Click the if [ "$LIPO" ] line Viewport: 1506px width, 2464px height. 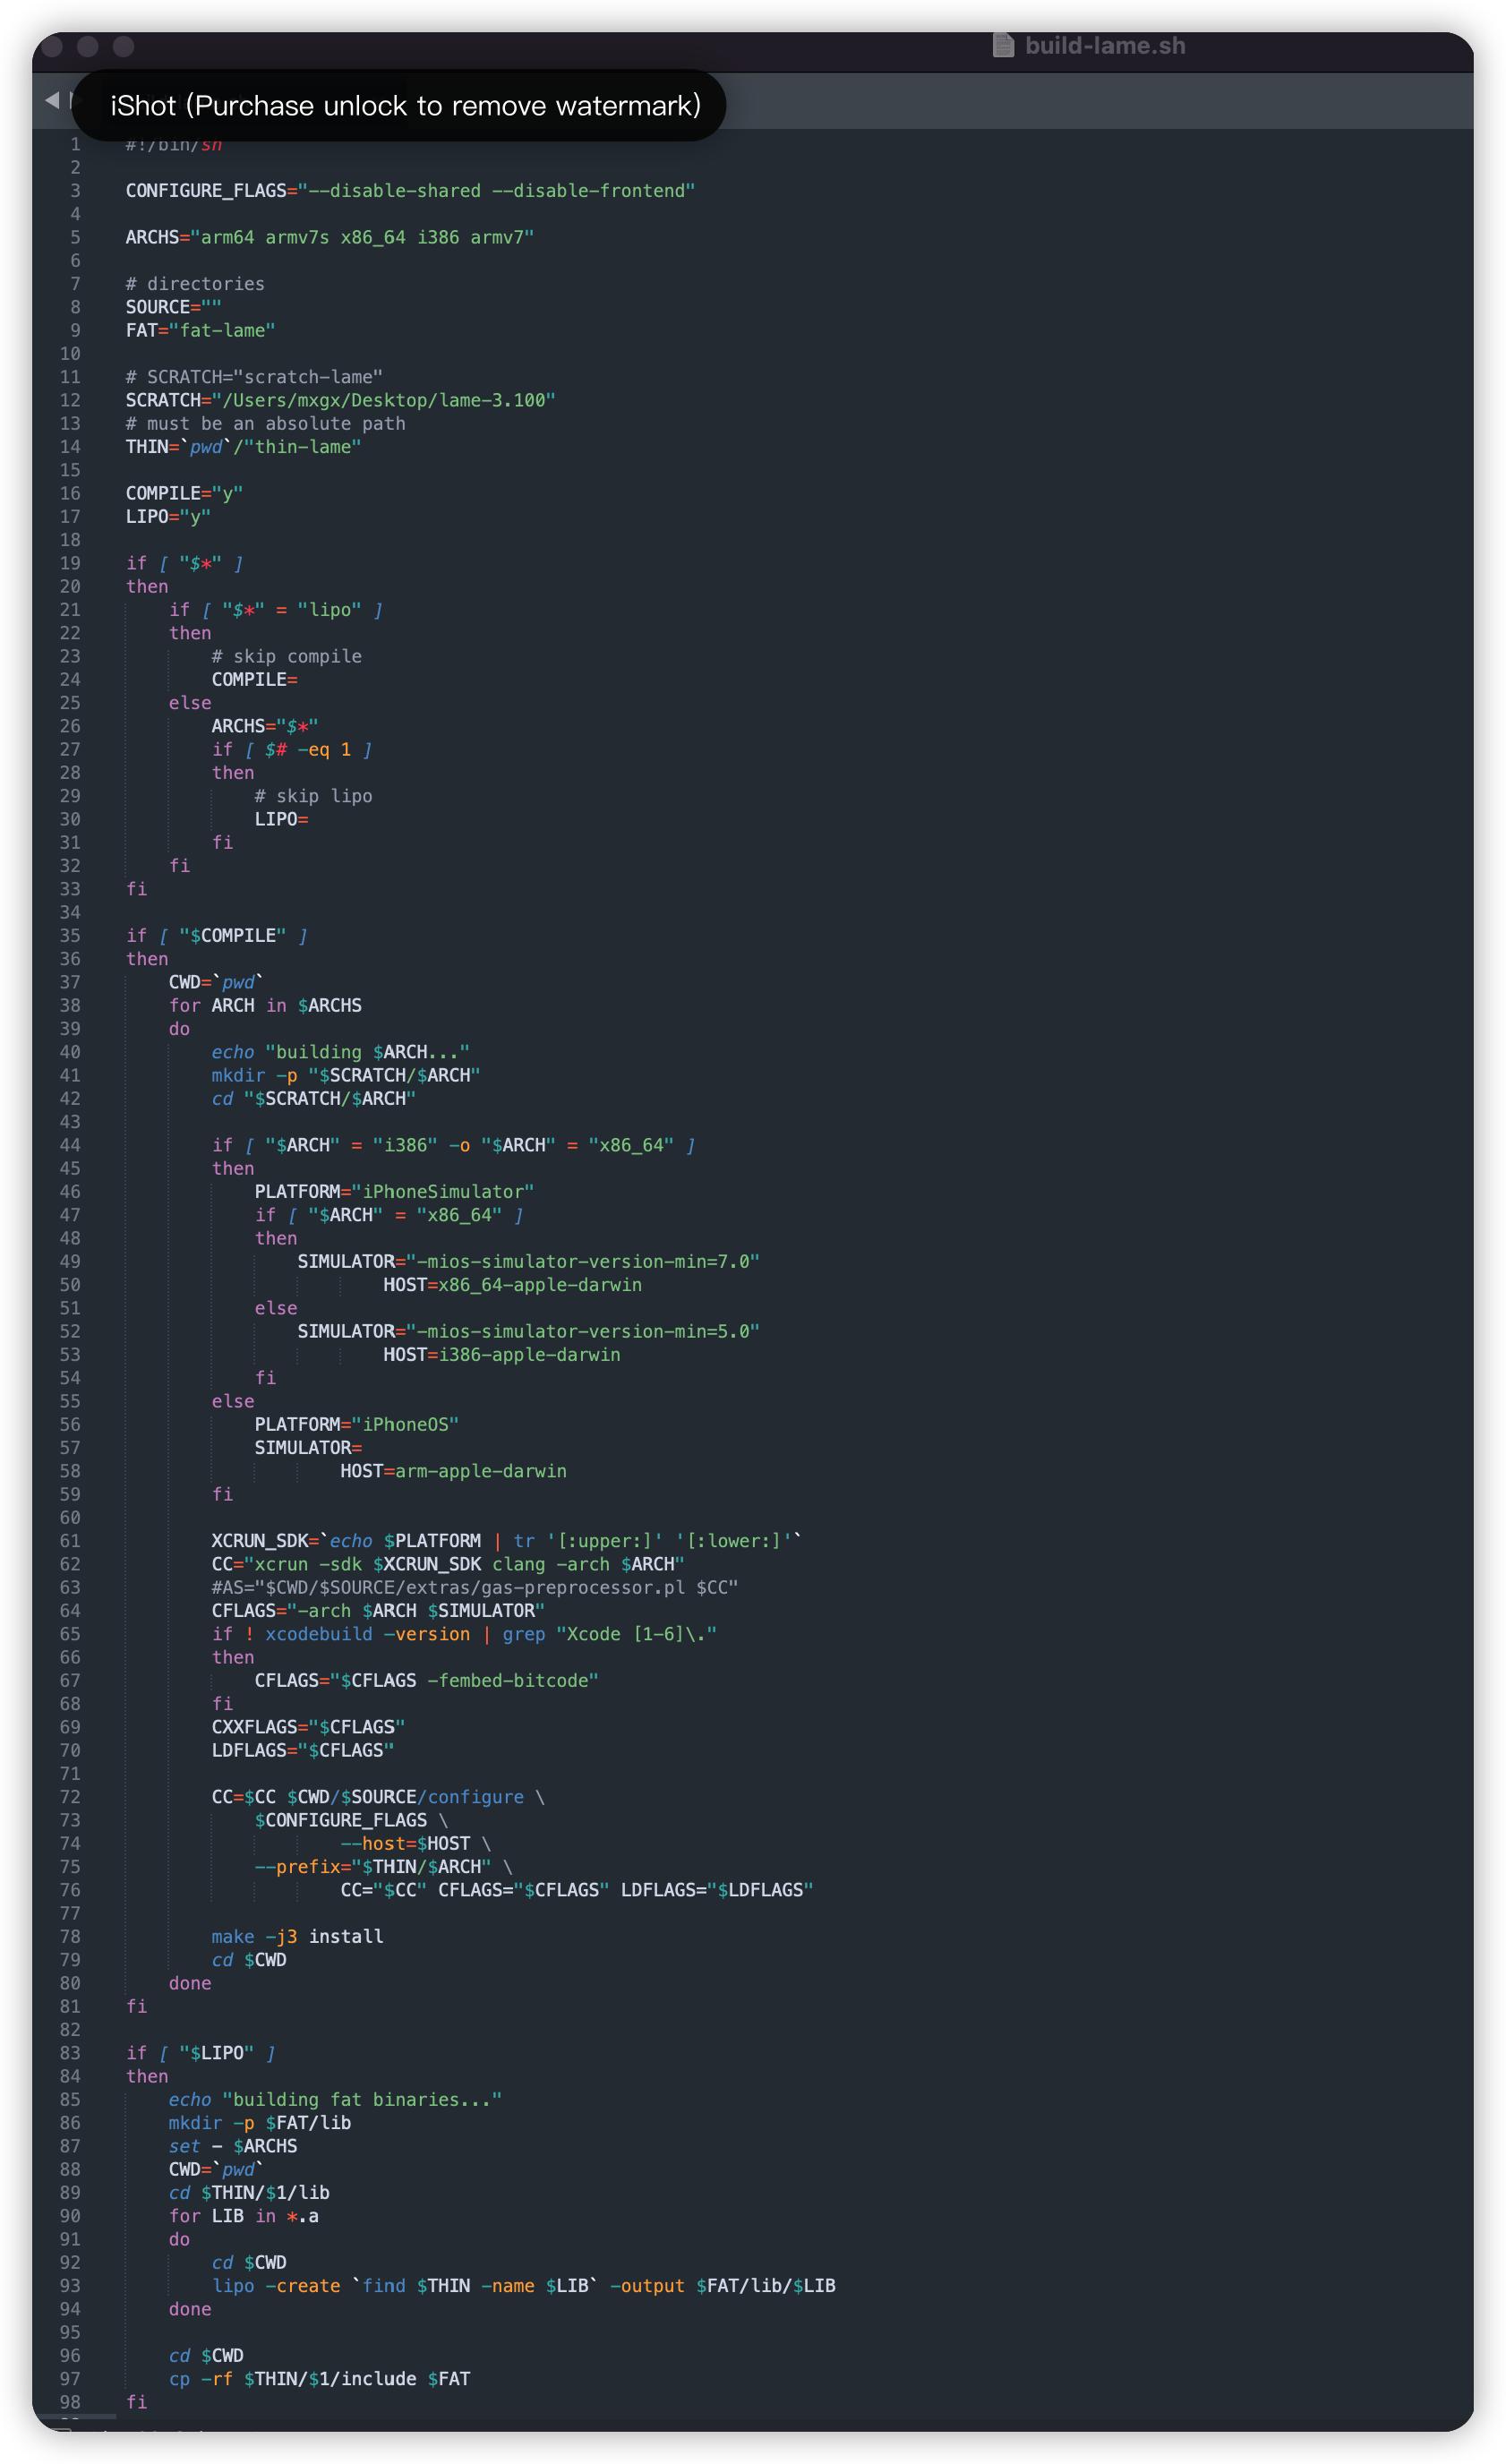tap(200, 2053)
